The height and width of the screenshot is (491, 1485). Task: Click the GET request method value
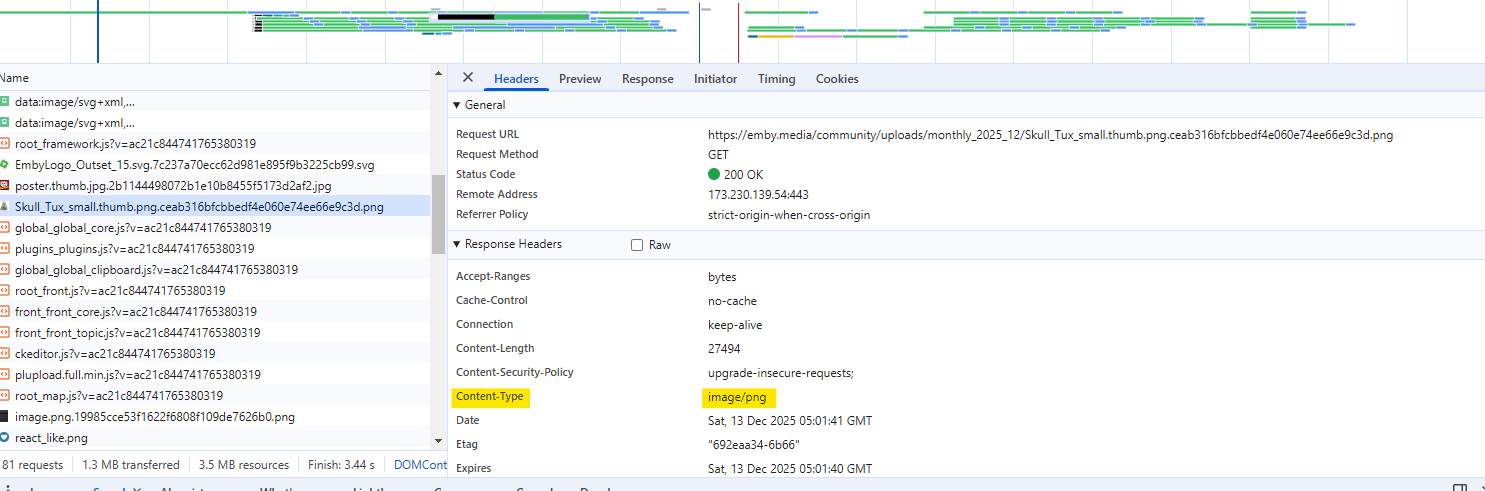click(x=718, y=154)
